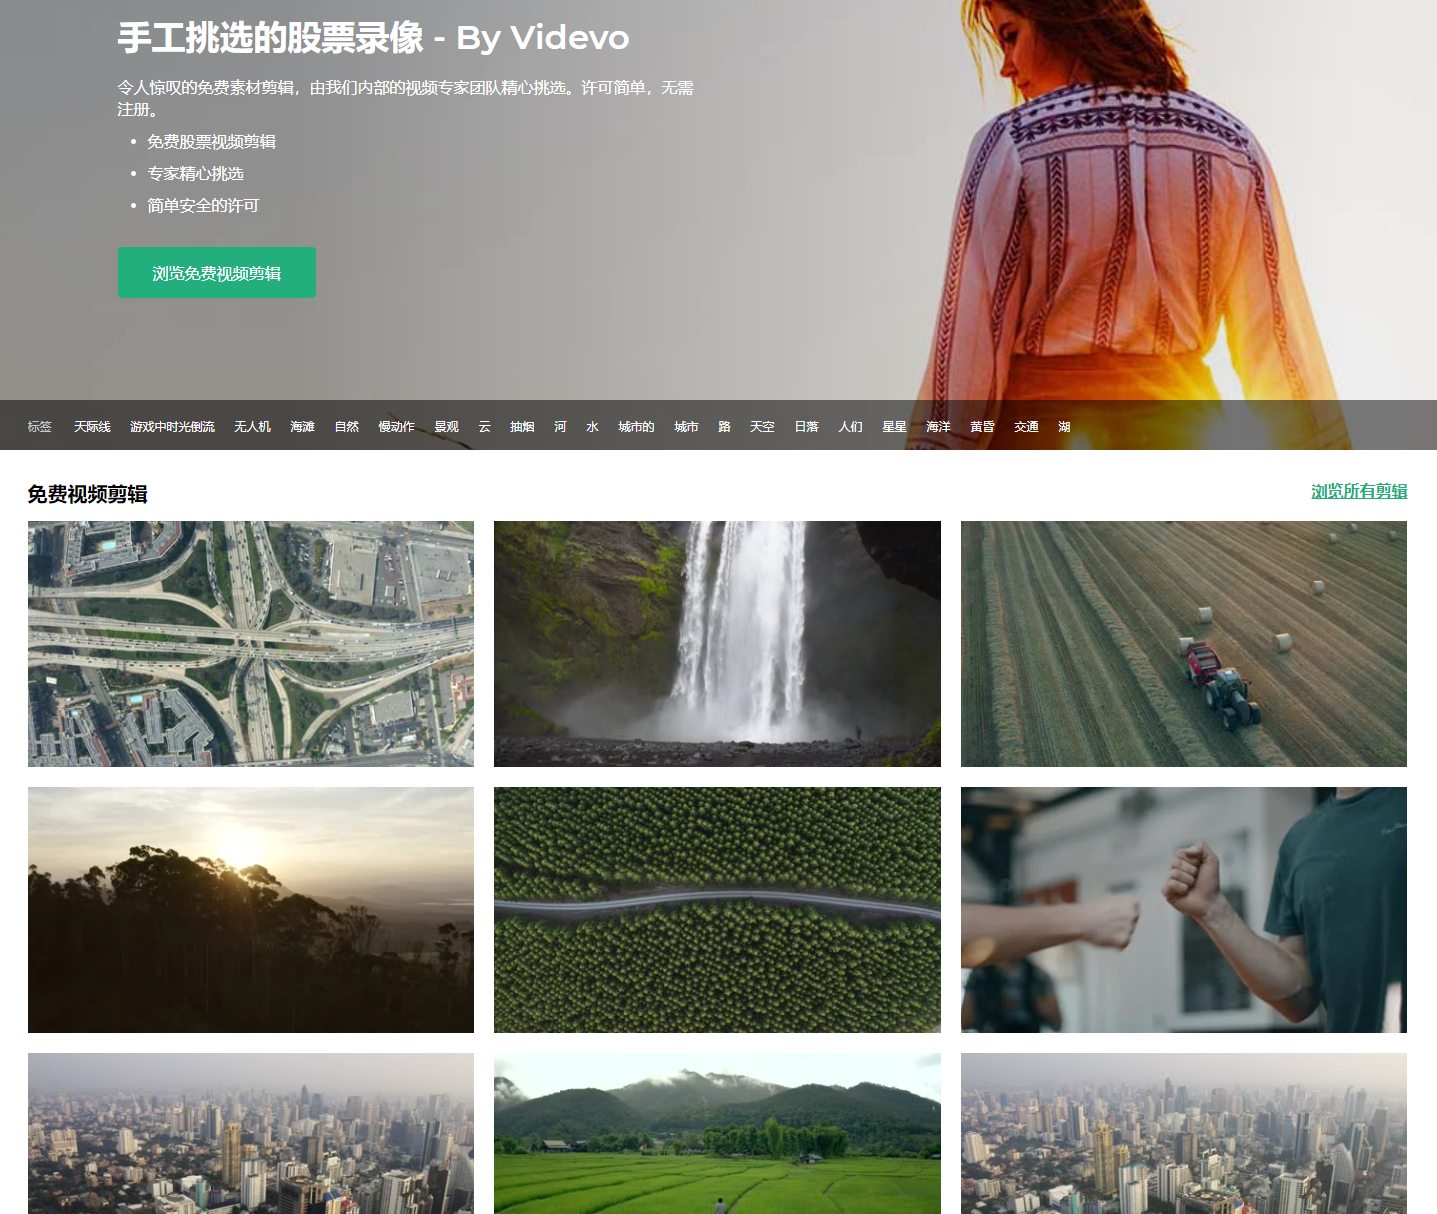Open the sunset over forest hill thumbnail
This screenshot has height=1214, width=1437.
[251, 910]
